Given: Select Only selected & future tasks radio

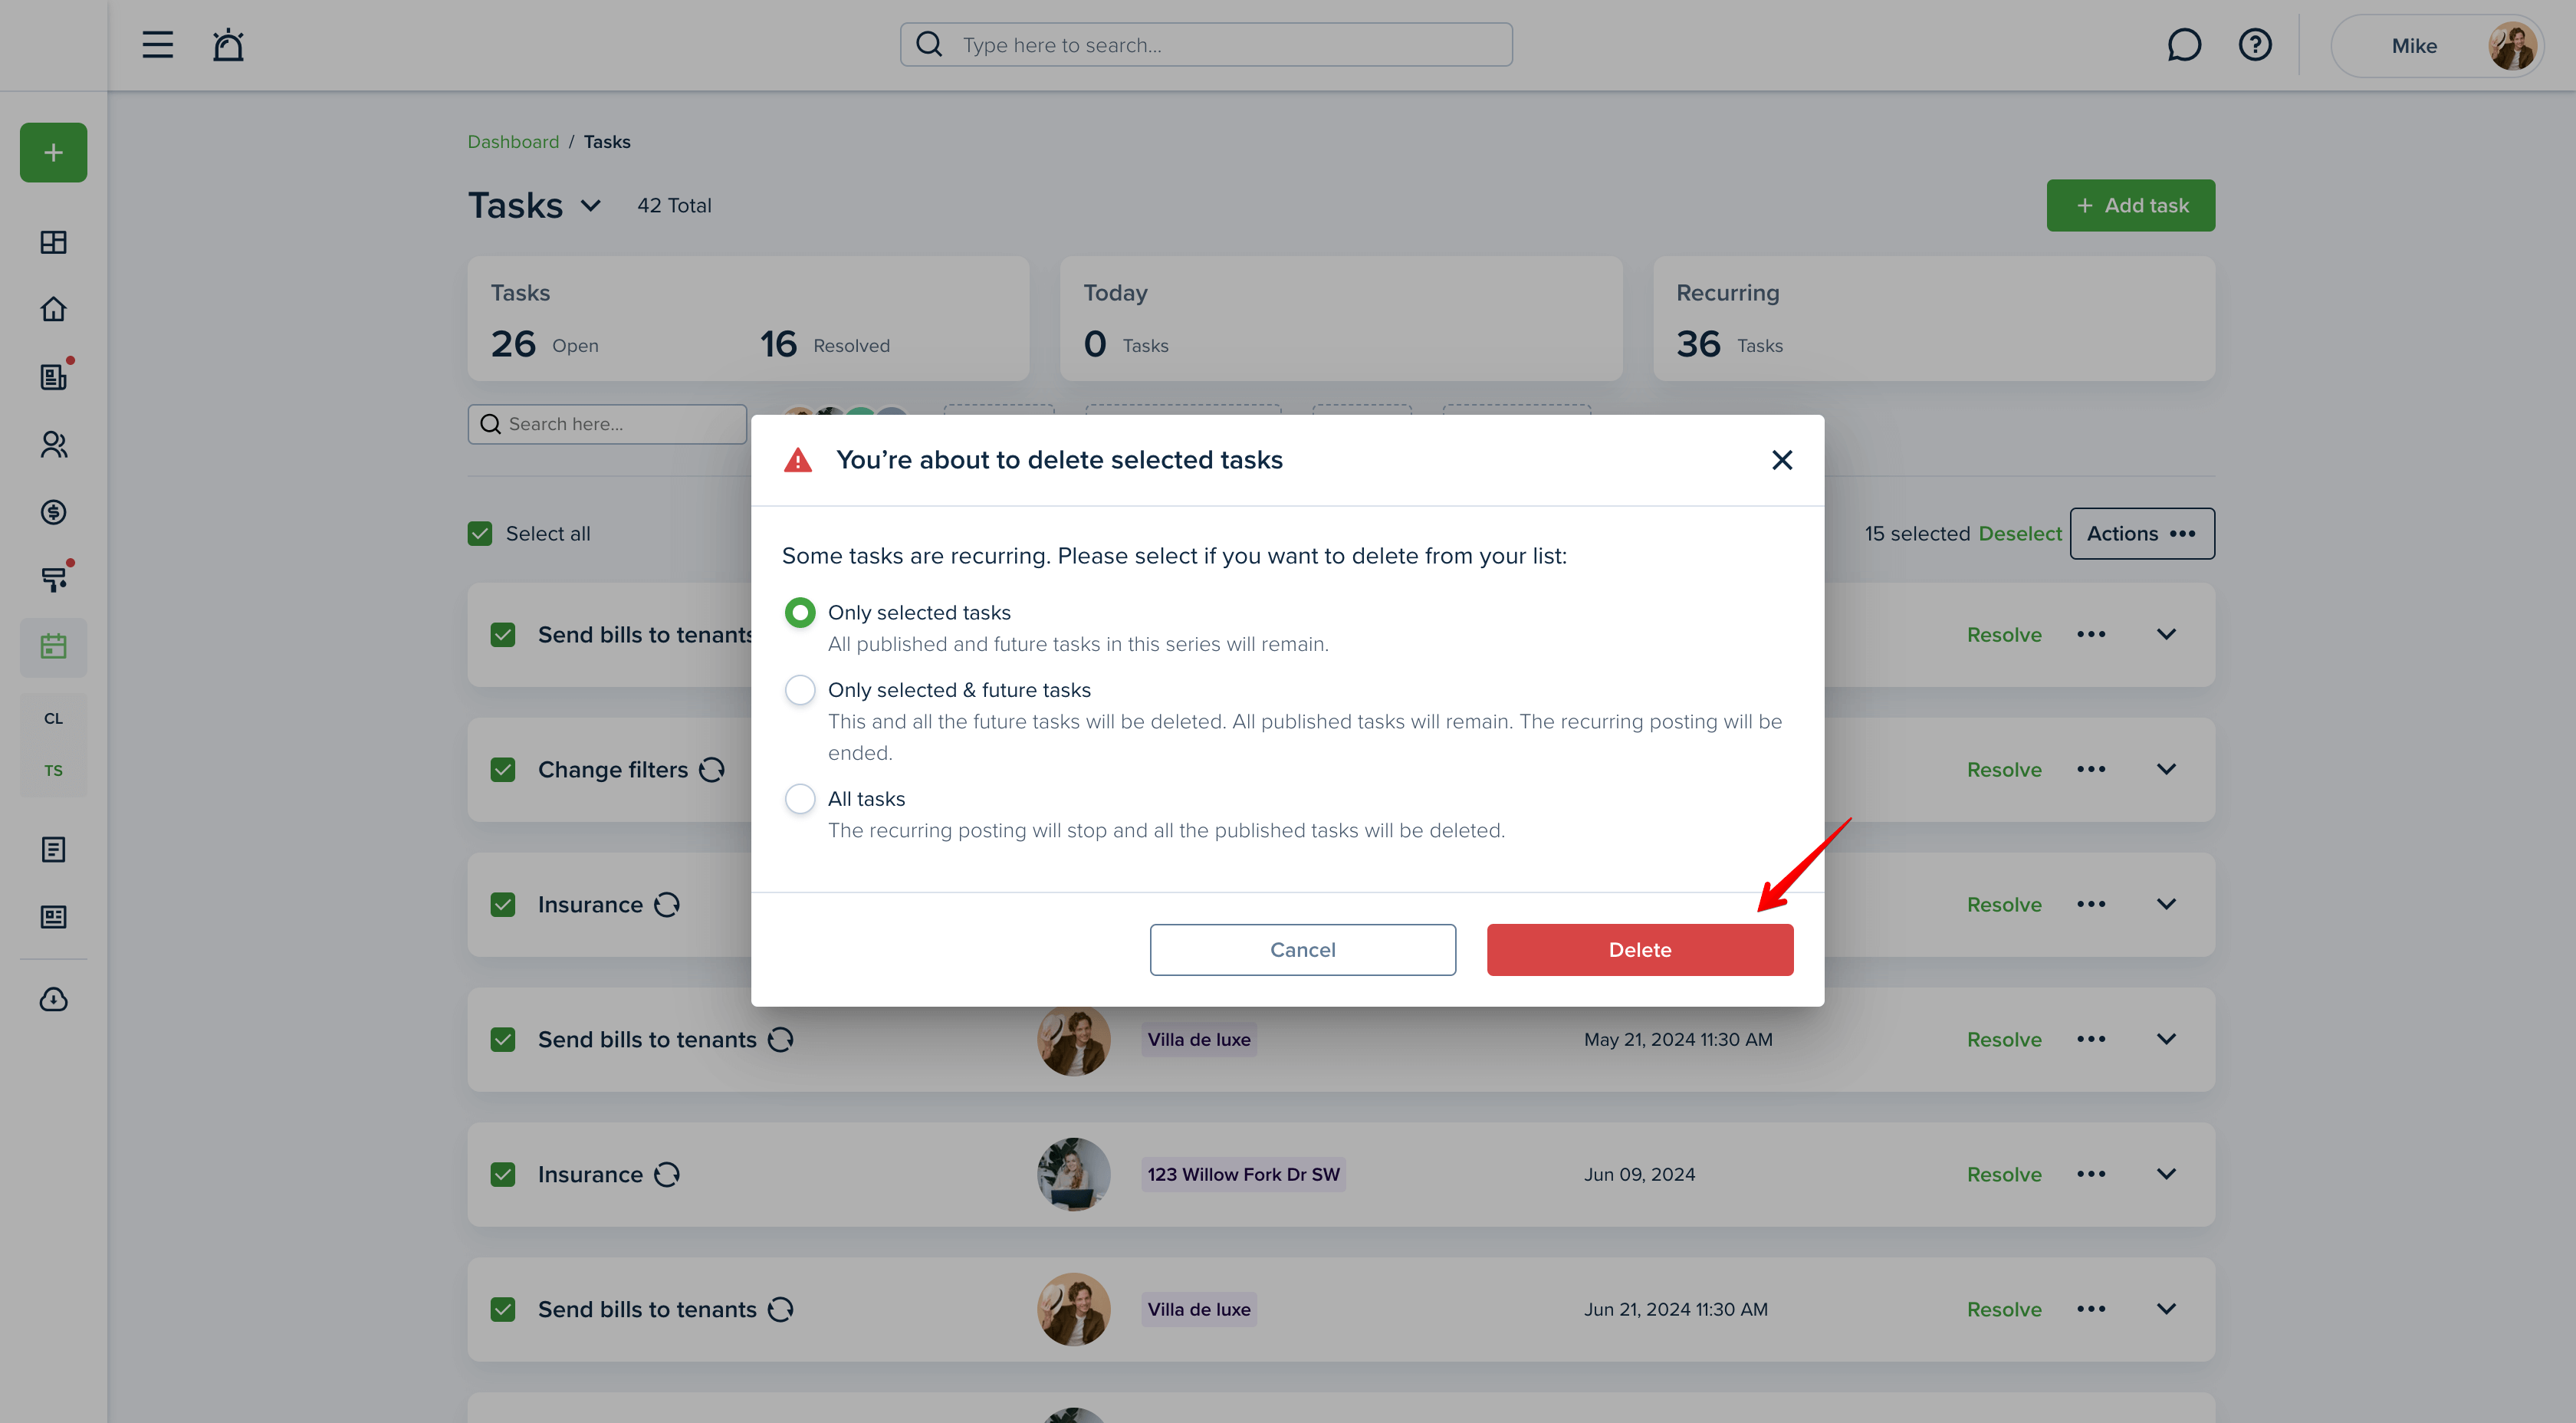Looking at the screenshot, I should click(799, 689).
